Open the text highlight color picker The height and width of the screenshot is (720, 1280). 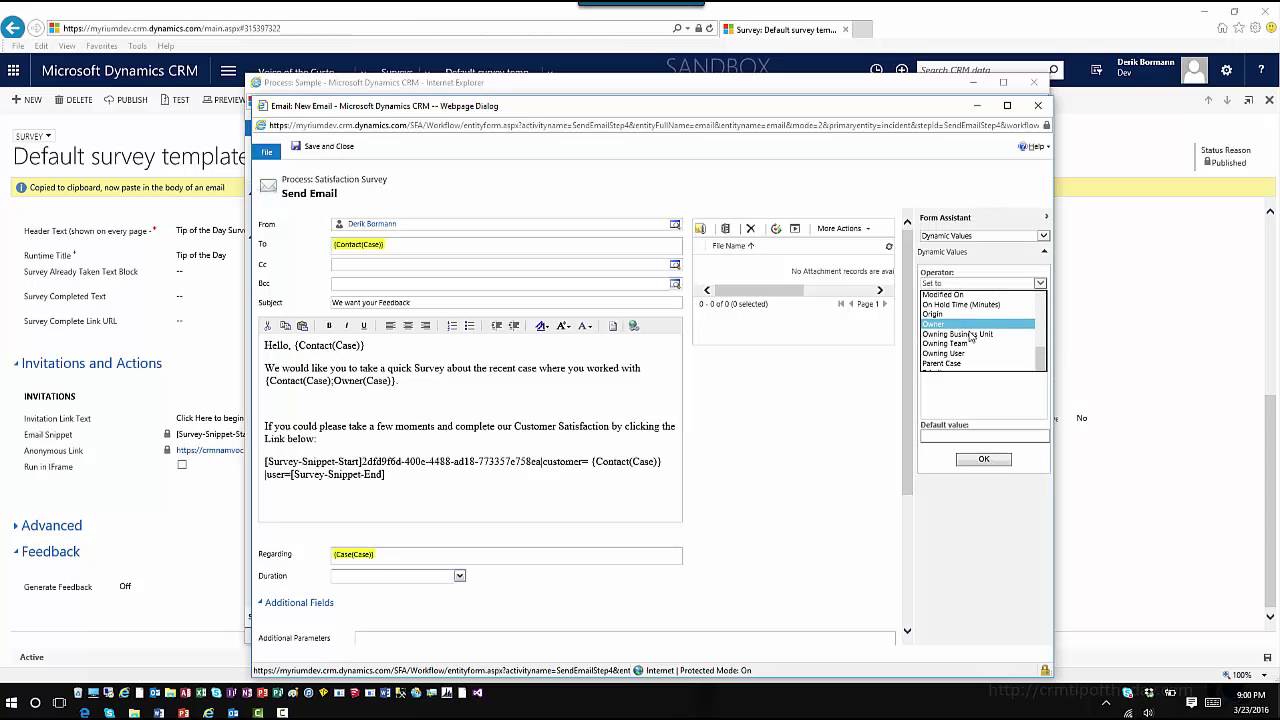coord(542,326)
